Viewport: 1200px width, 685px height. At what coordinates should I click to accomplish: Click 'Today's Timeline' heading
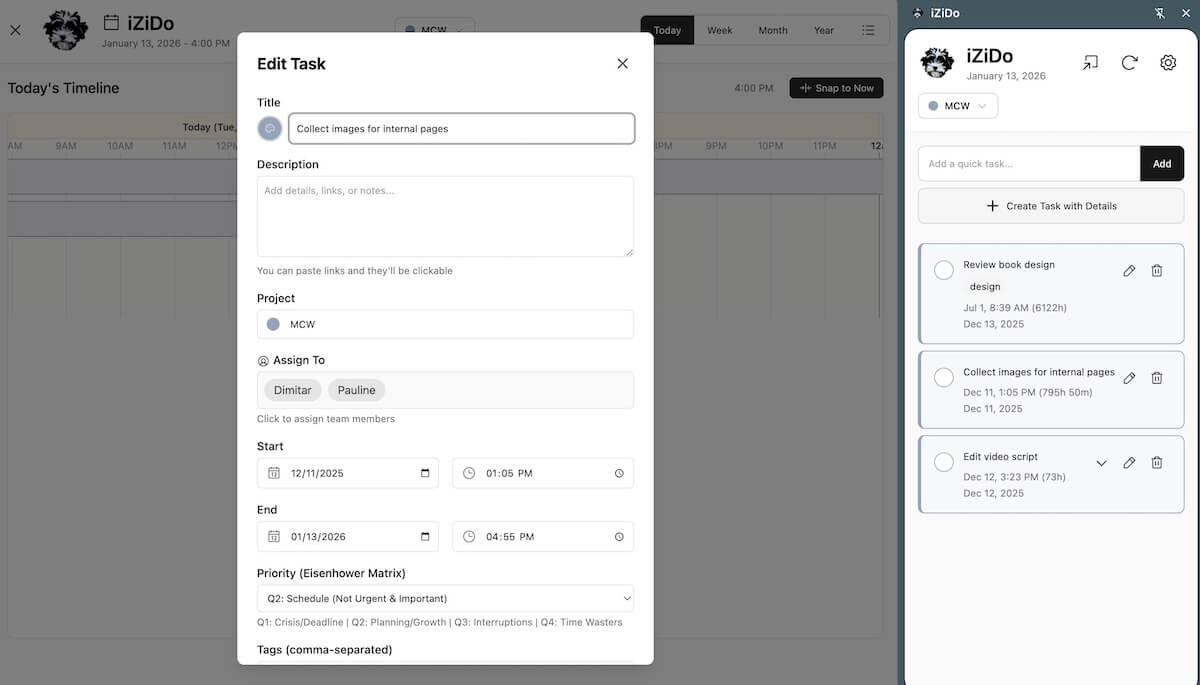[x=63, y=88]
